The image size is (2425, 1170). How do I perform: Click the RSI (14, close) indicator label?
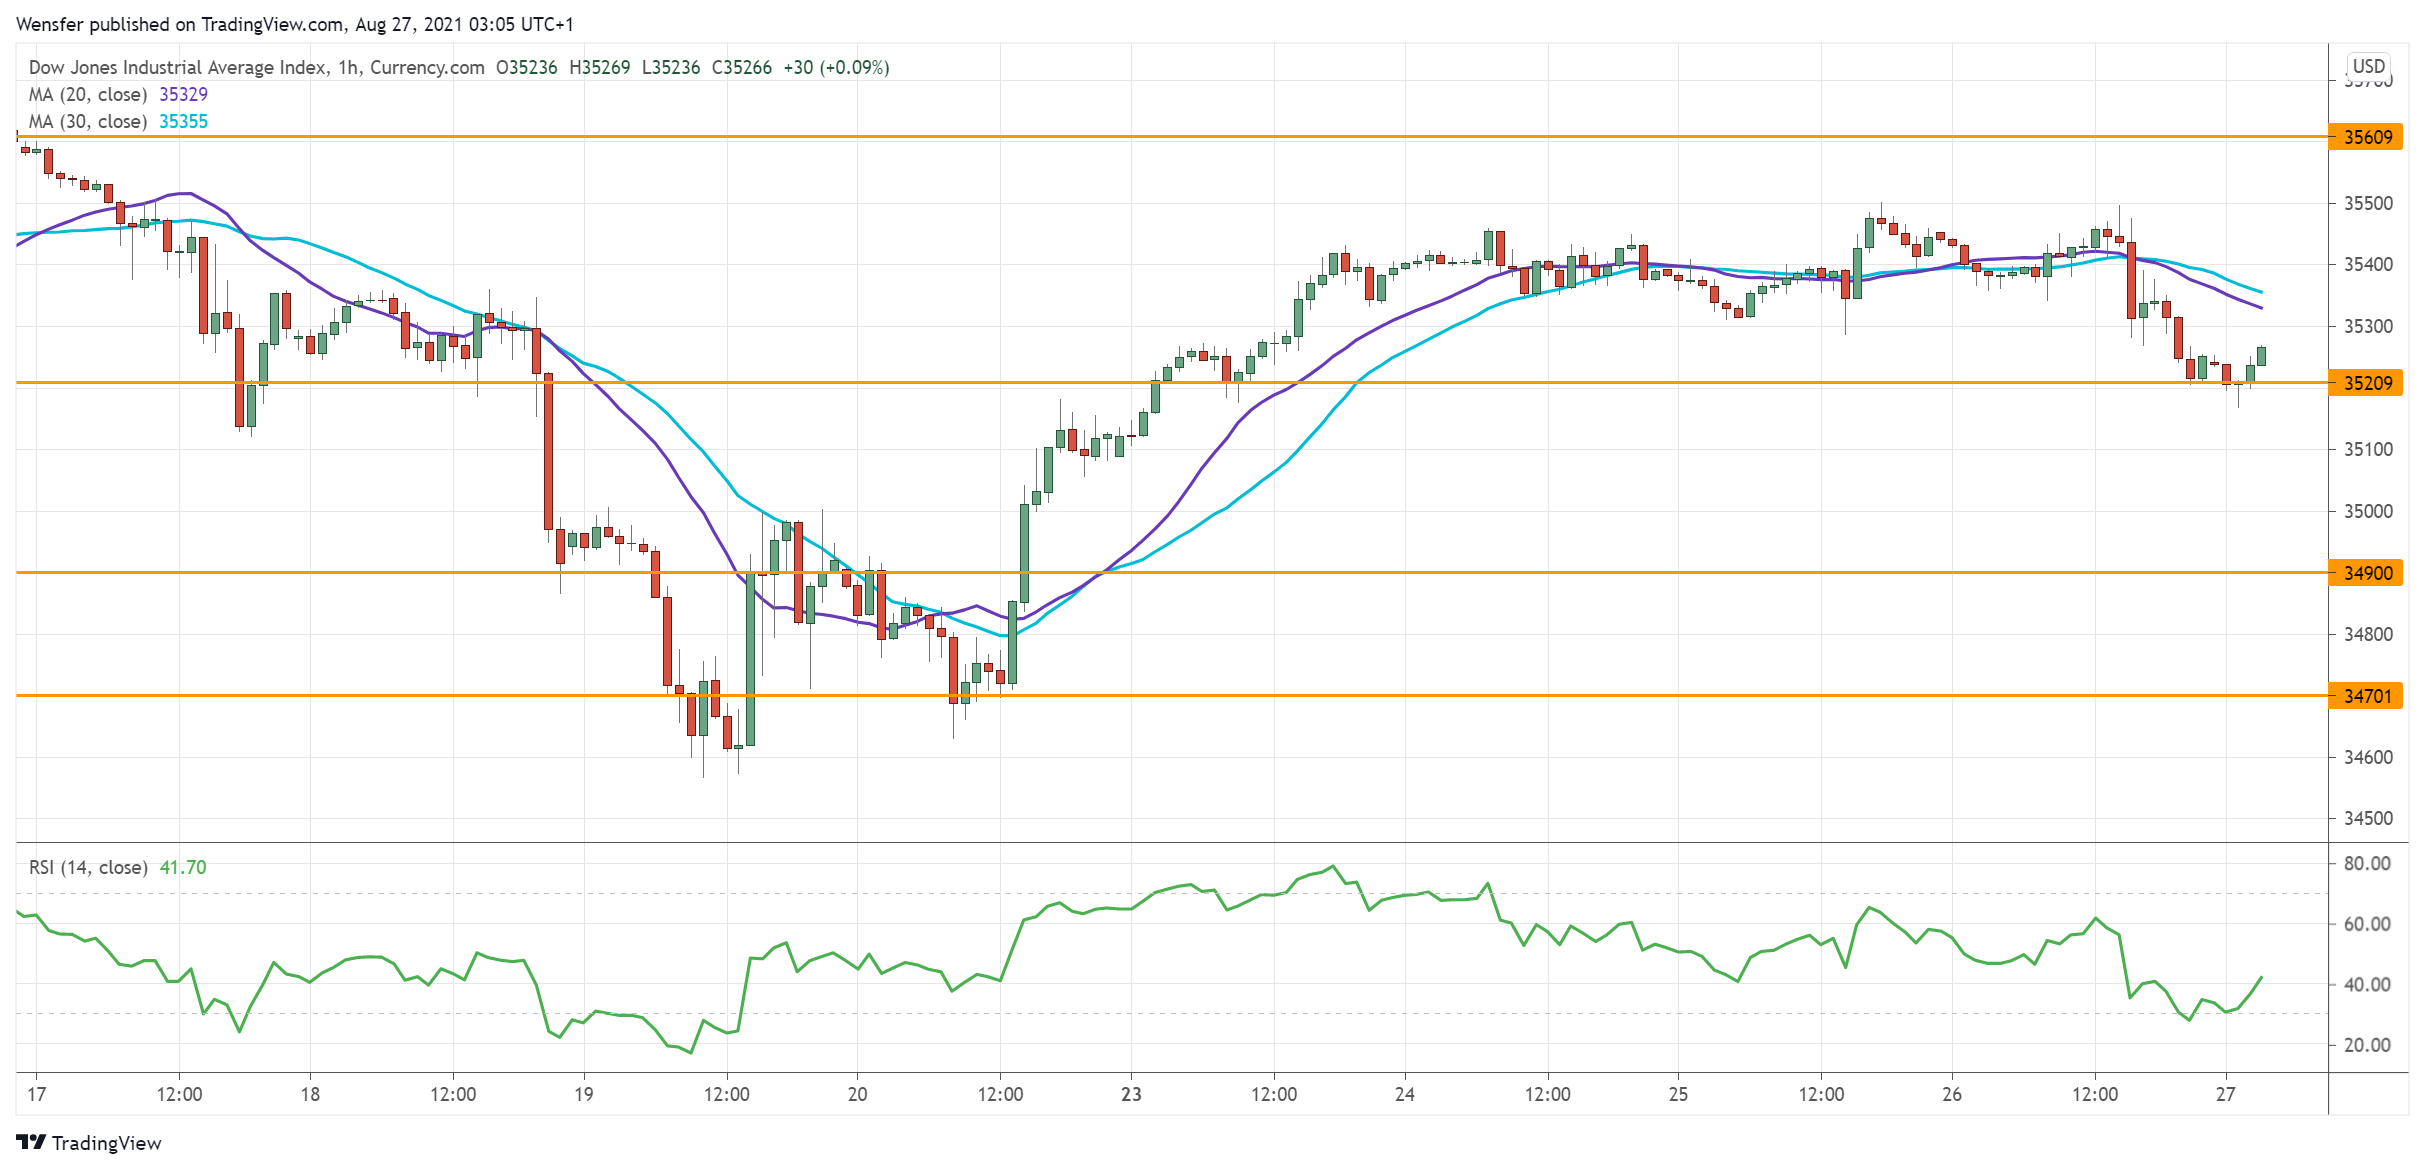point(88,867)
